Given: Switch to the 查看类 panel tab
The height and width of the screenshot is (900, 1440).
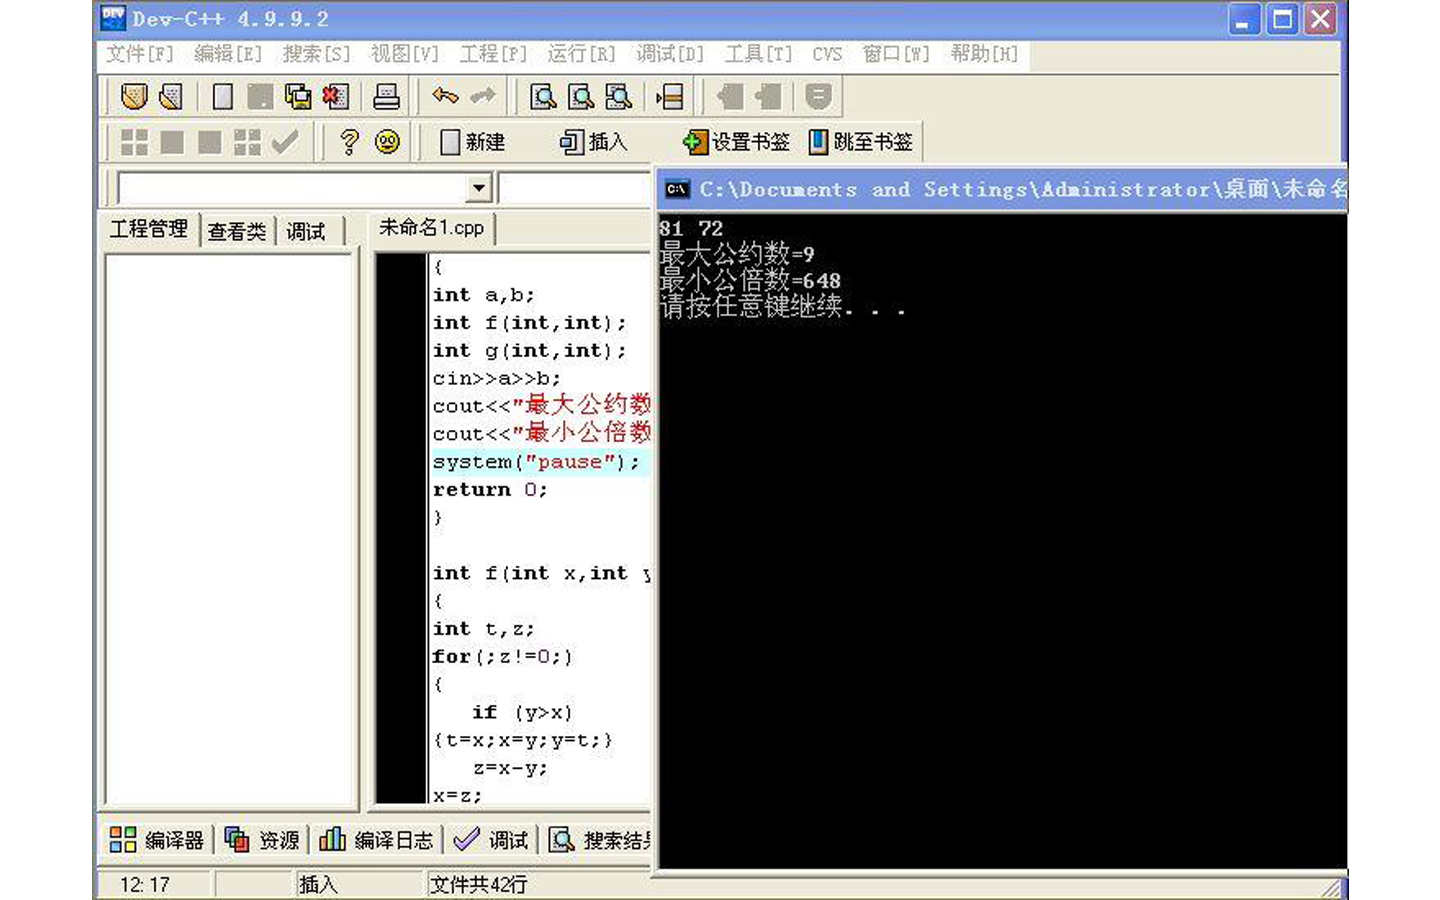Looking at the screenshot, I should (x=236, y=229).
